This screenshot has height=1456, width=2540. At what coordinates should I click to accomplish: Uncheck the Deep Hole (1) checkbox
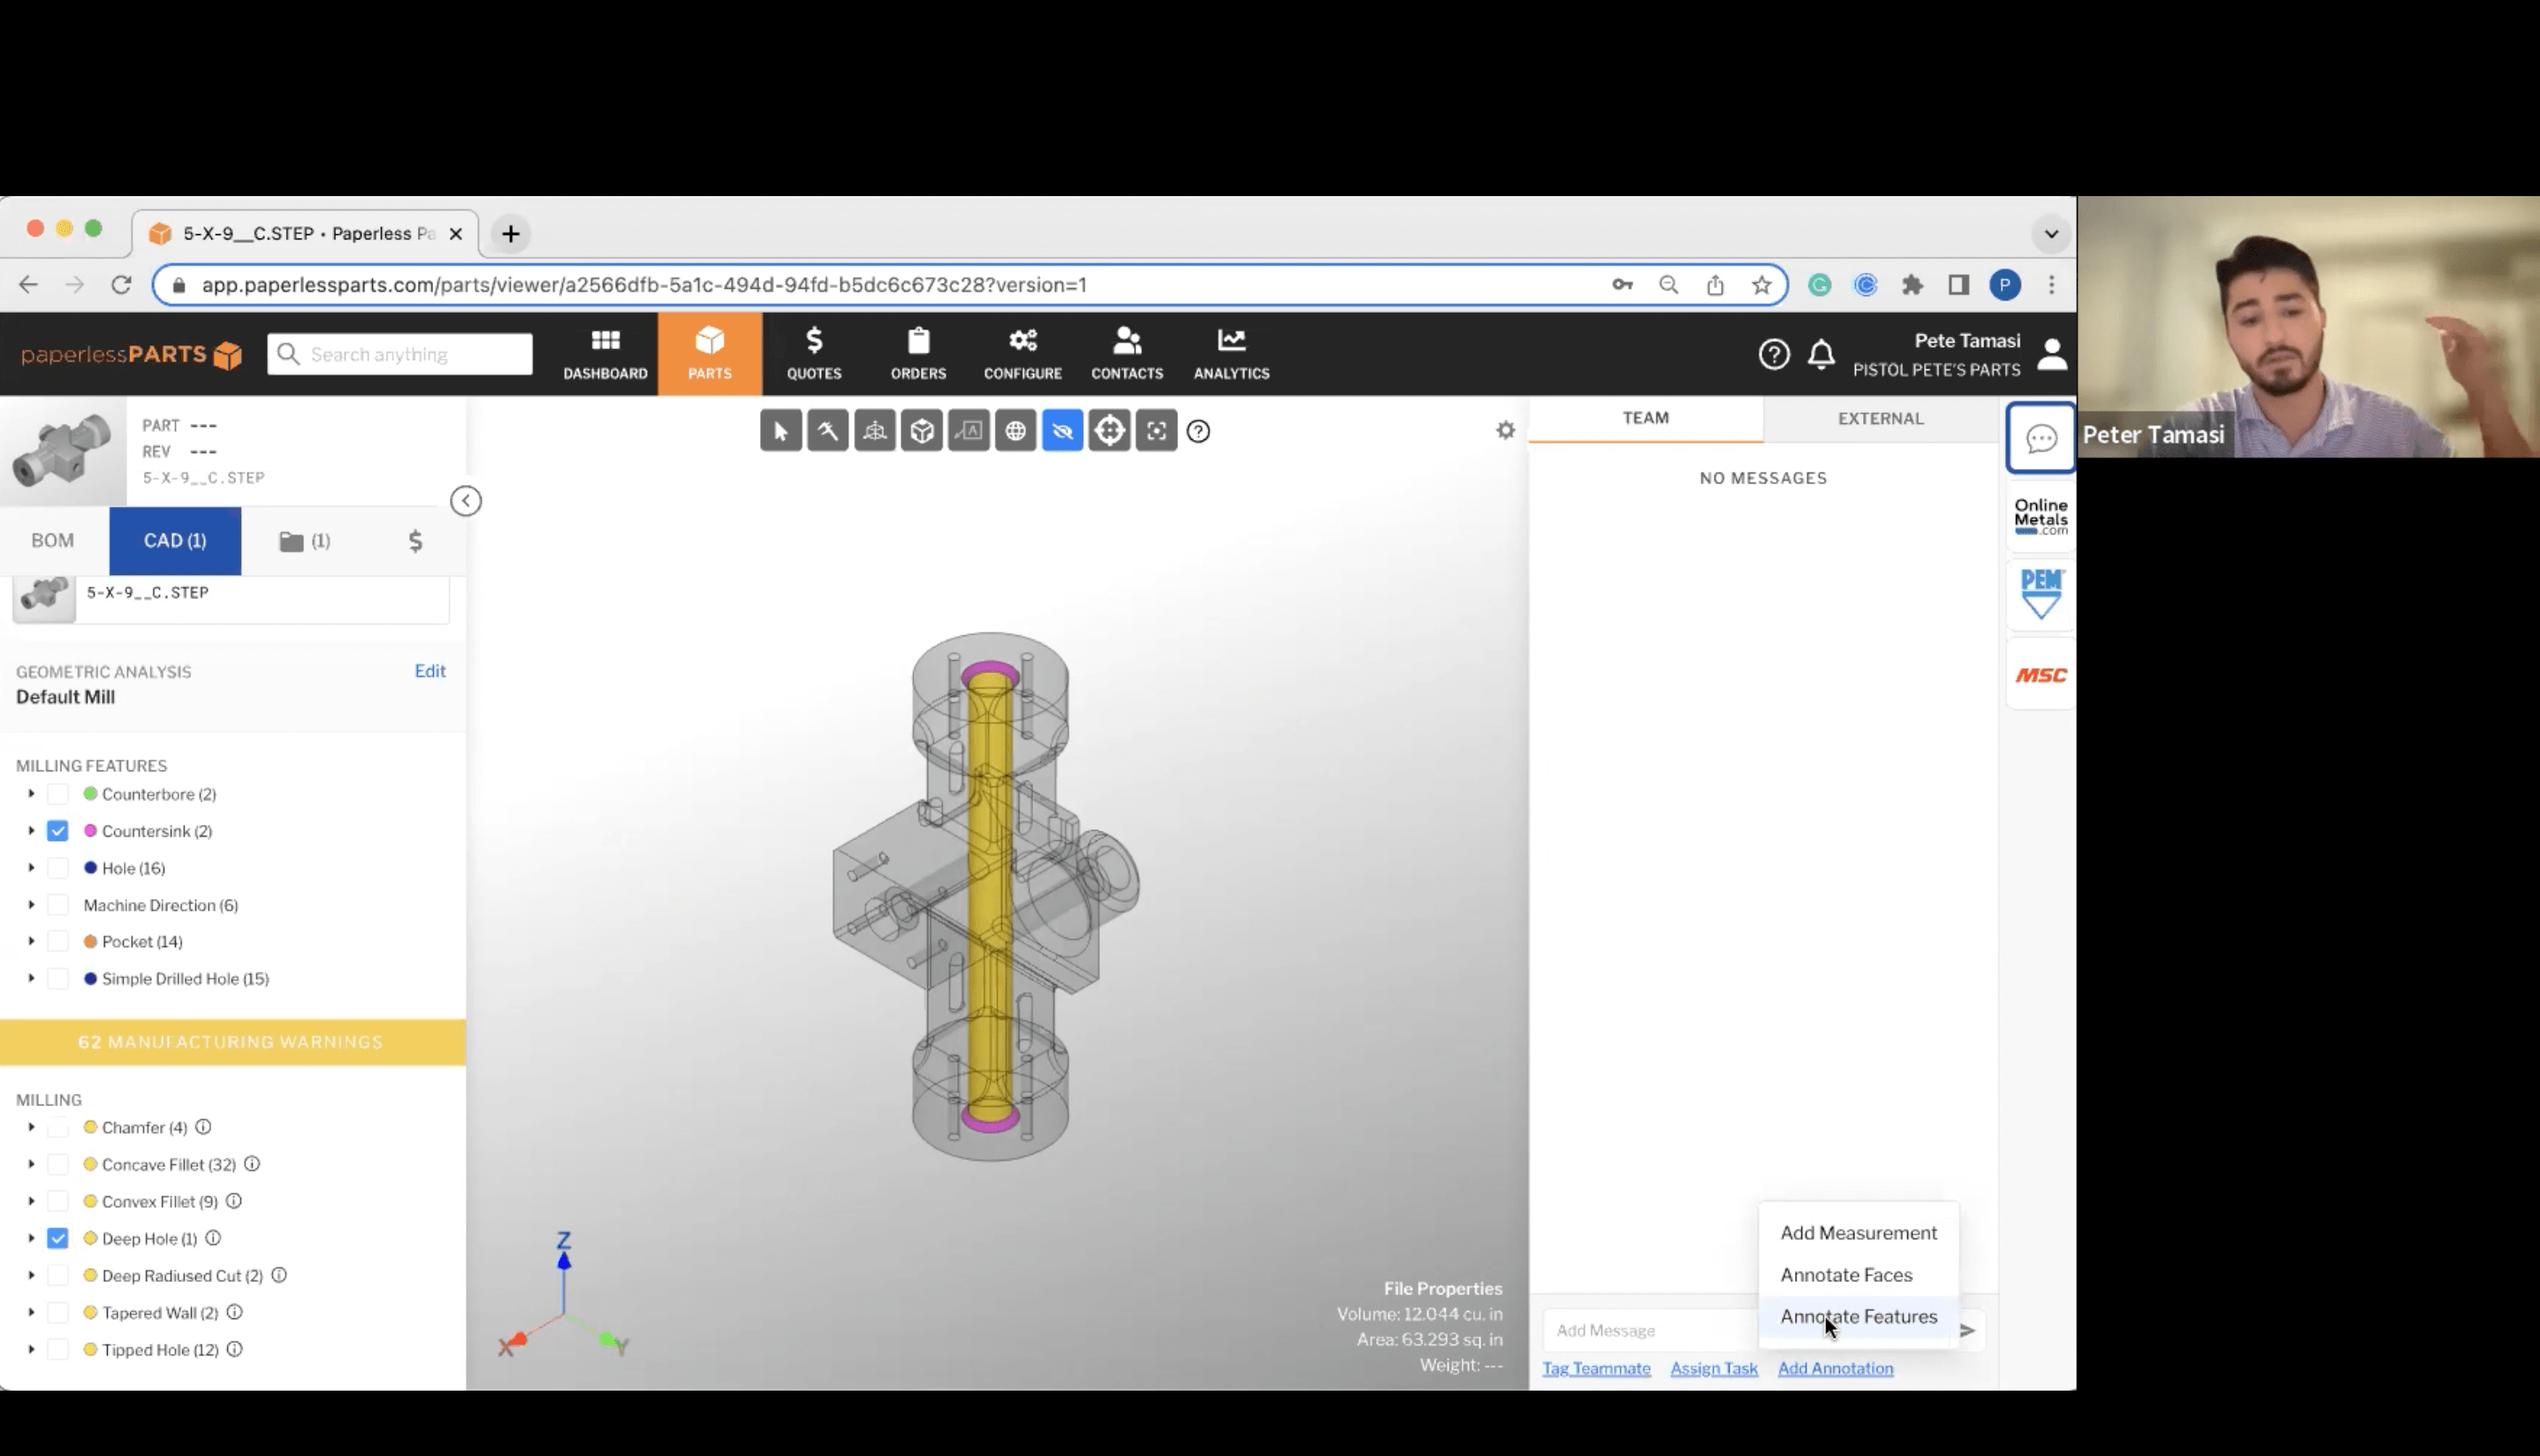(x=58, y=1238)
